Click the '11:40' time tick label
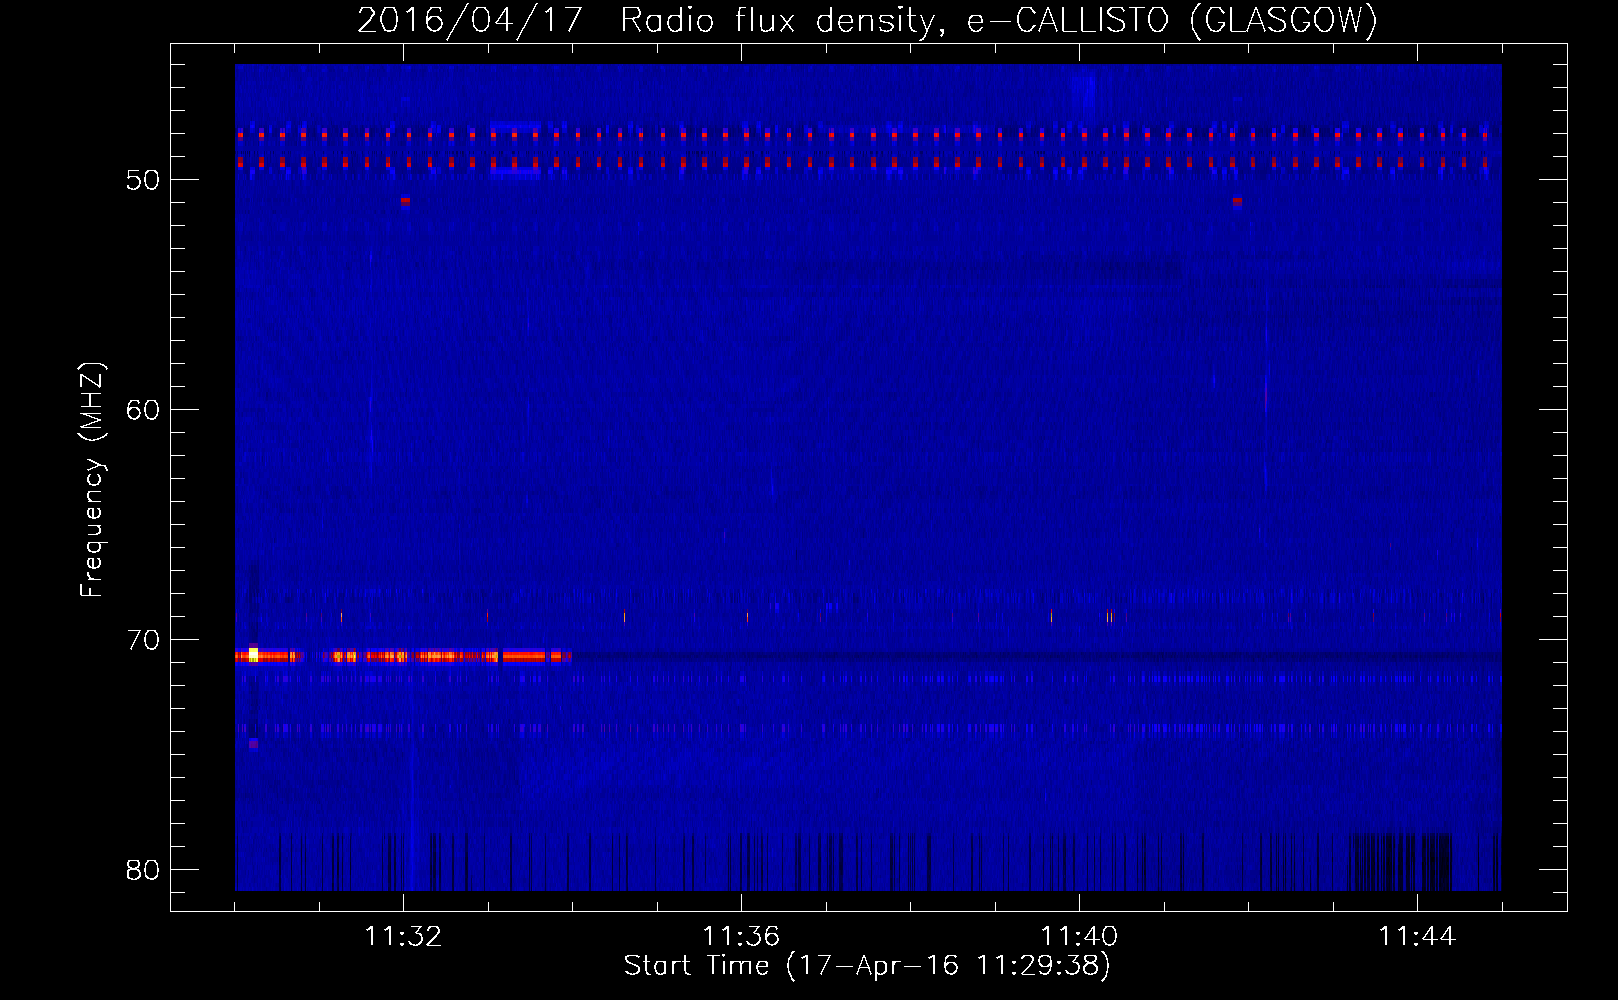The image size is (1618, 1000). pyautogui.click(x=1079, y=937)
